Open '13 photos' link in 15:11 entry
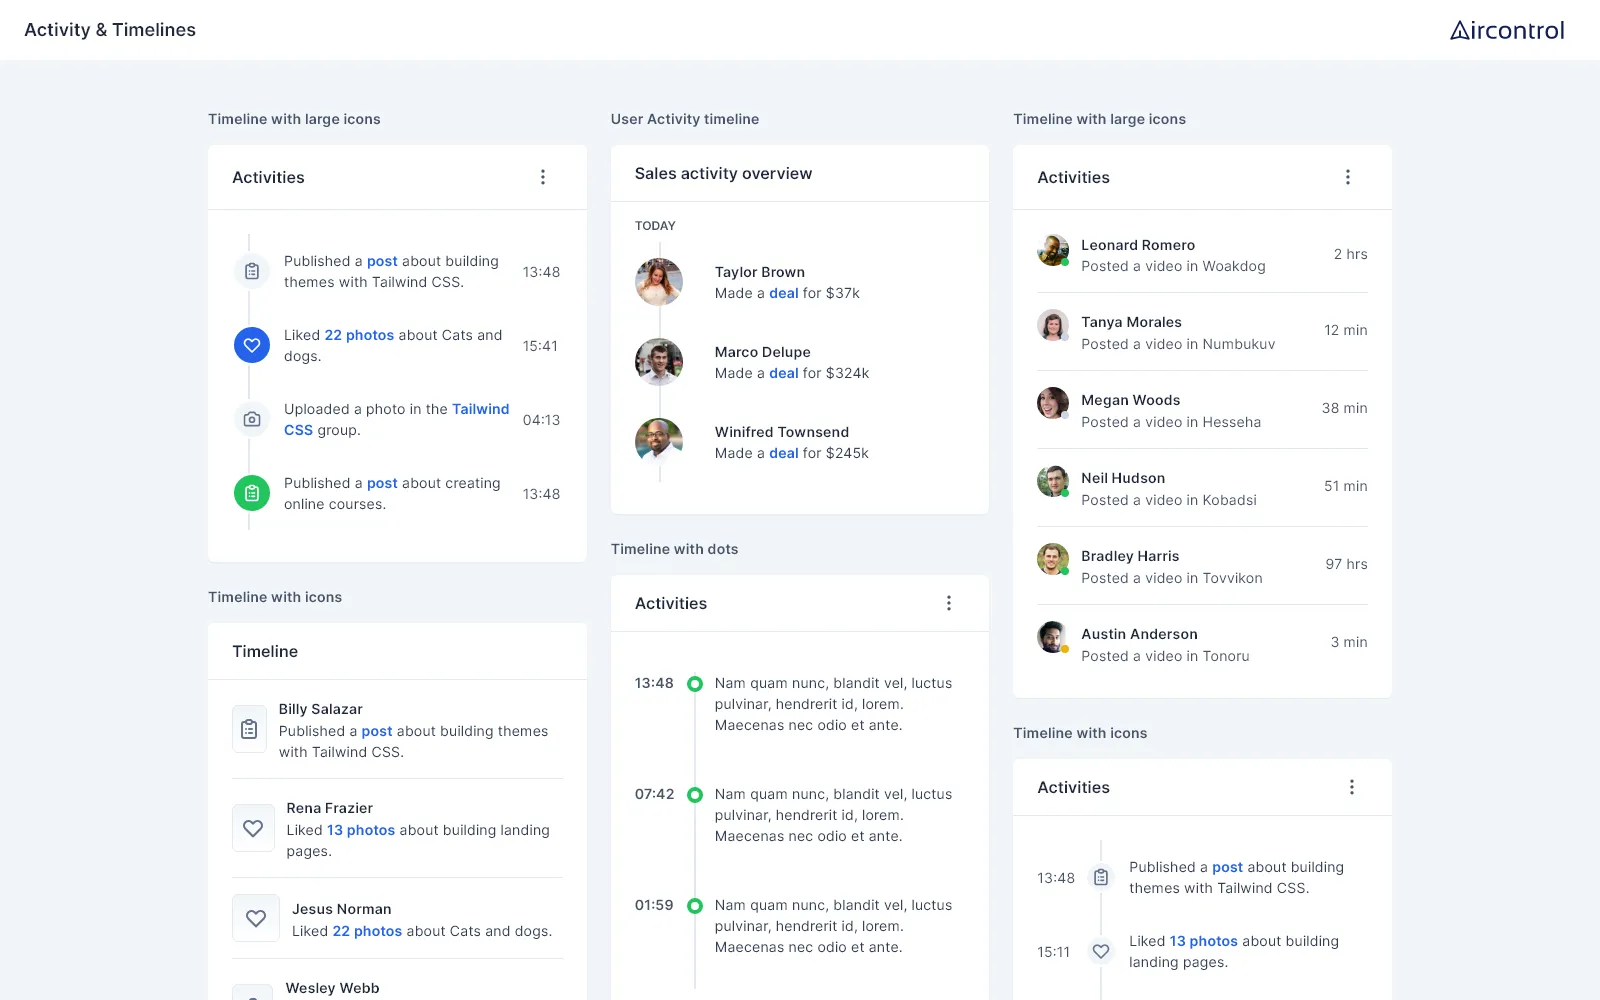 pos(1204,941)
